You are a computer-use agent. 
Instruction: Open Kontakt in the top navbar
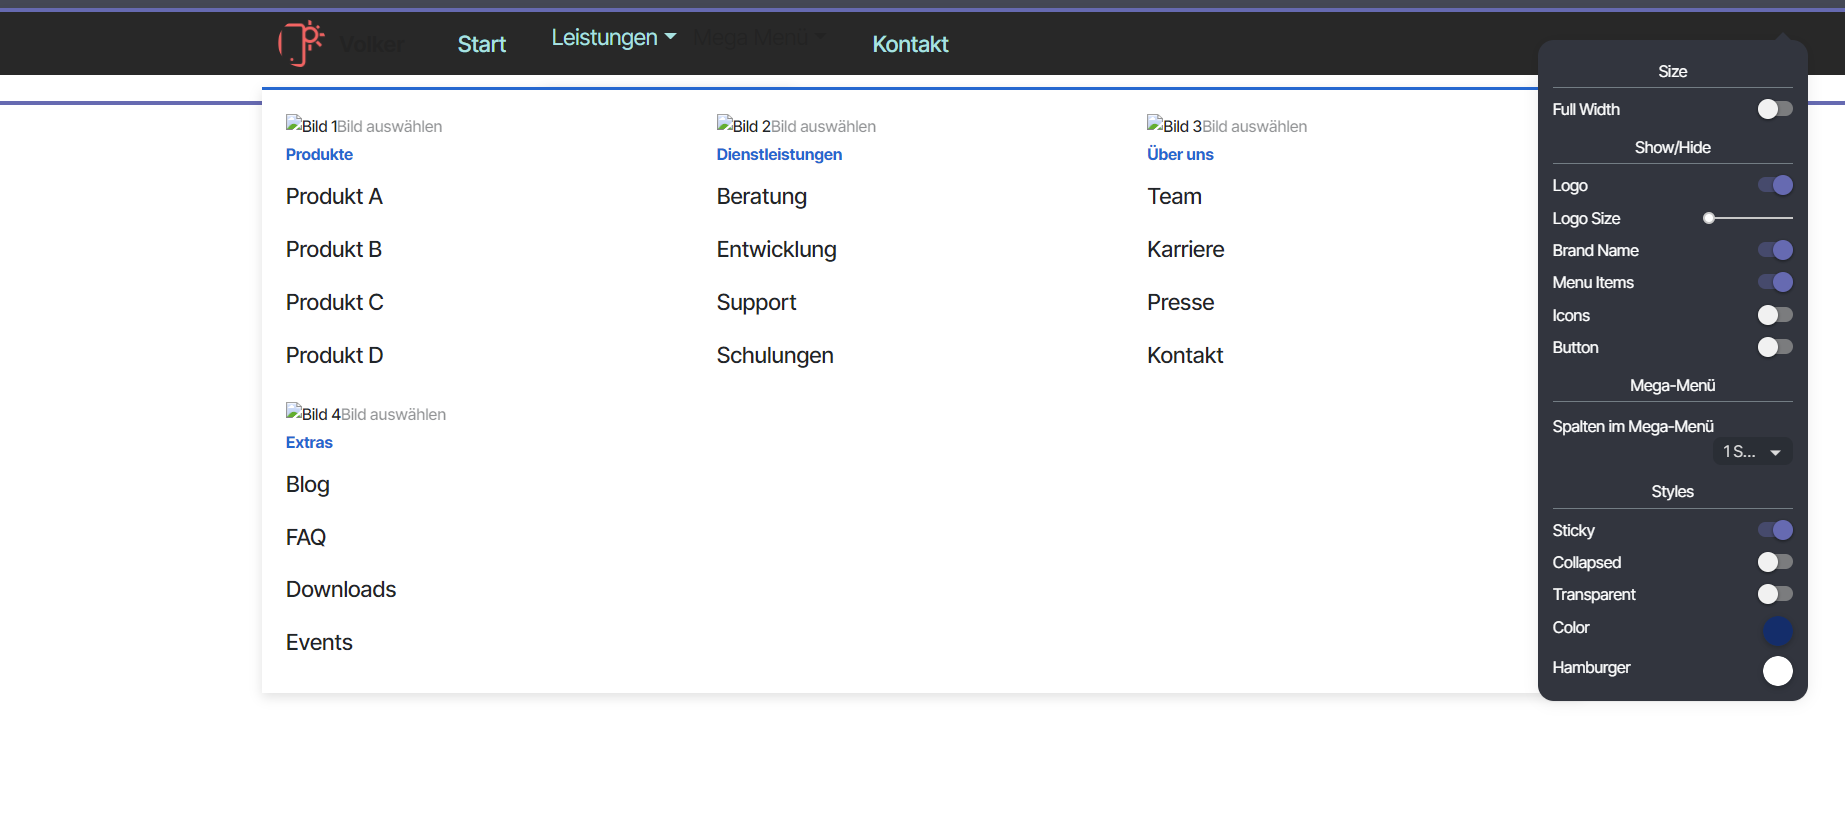point(910,44)
